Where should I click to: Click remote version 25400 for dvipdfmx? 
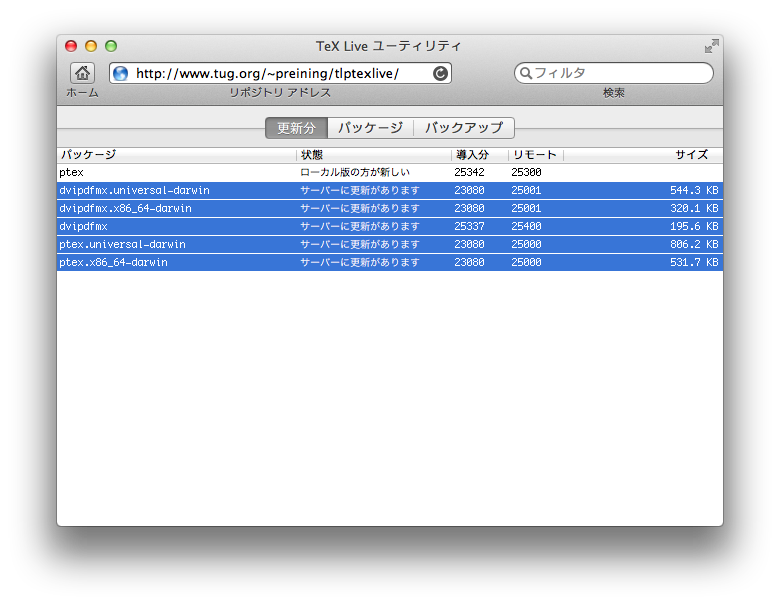[526, 226]
